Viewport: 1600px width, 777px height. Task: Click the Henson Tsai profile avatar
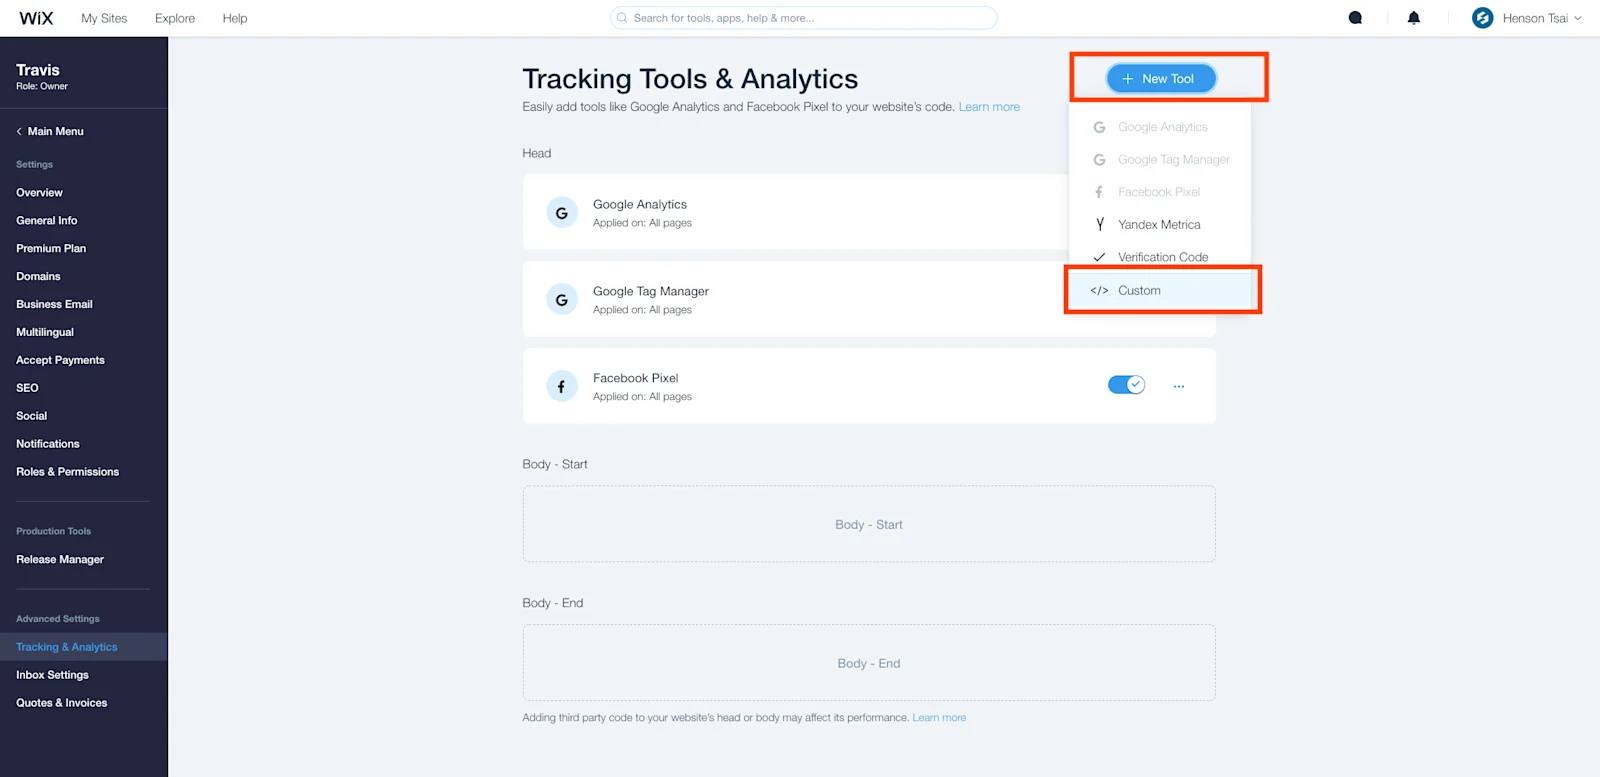[1483, 18]
